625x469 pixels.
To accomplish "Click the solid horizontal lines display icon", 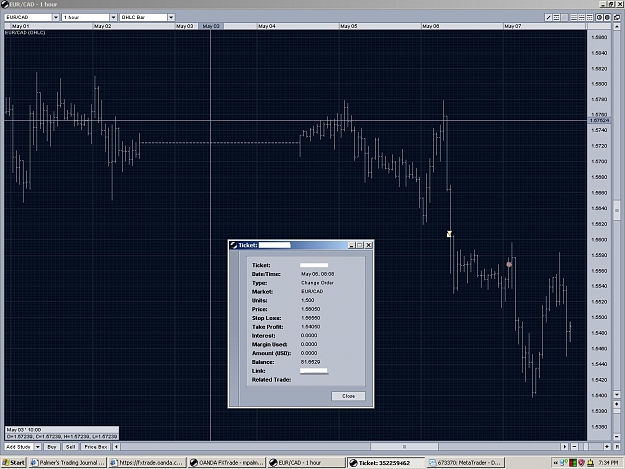I will click(574, 17).
